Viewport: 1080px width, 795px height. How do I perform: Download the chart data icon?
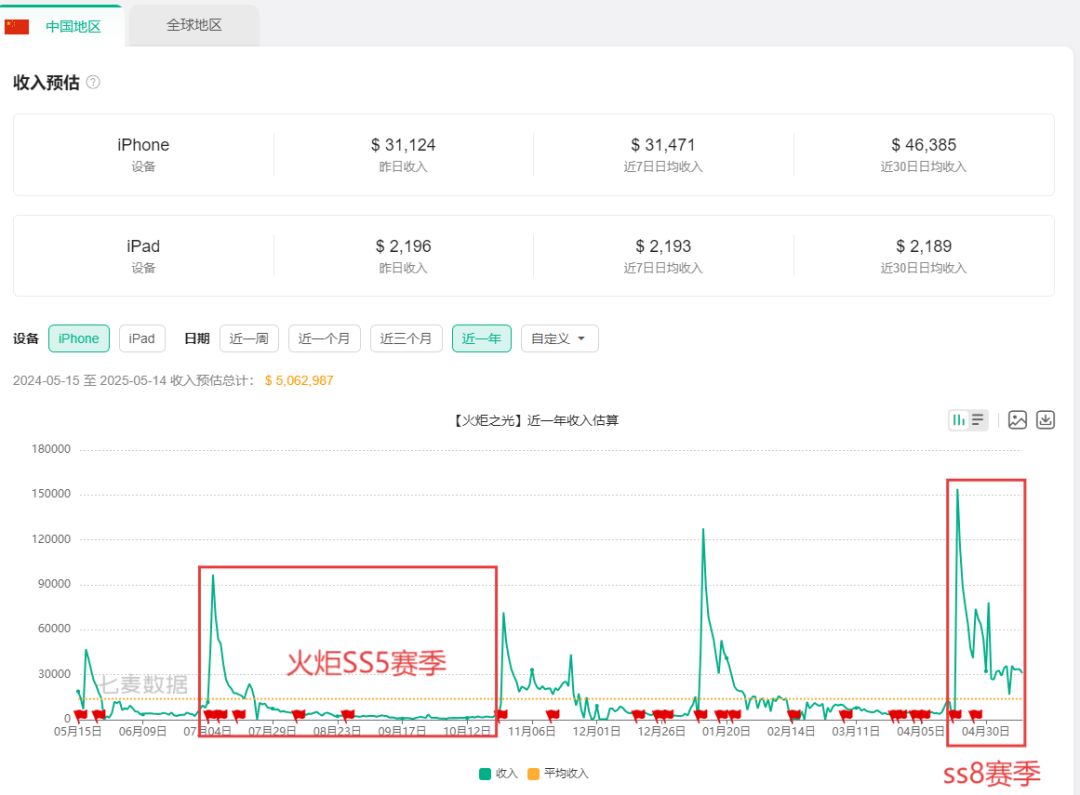pos(1046,420)
